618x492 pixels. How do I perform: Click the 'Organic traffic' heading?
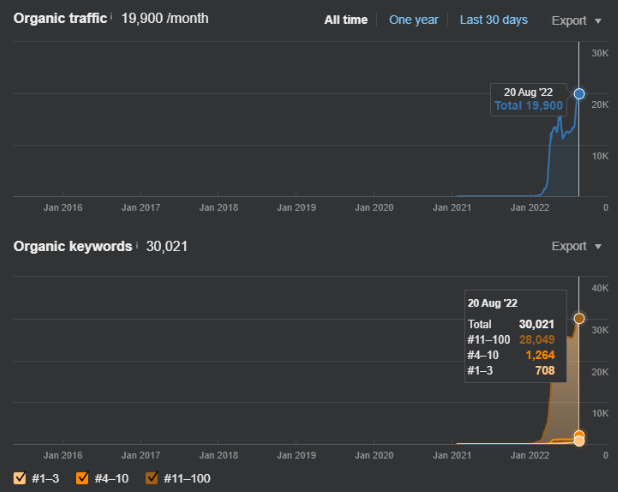point(60,19)
